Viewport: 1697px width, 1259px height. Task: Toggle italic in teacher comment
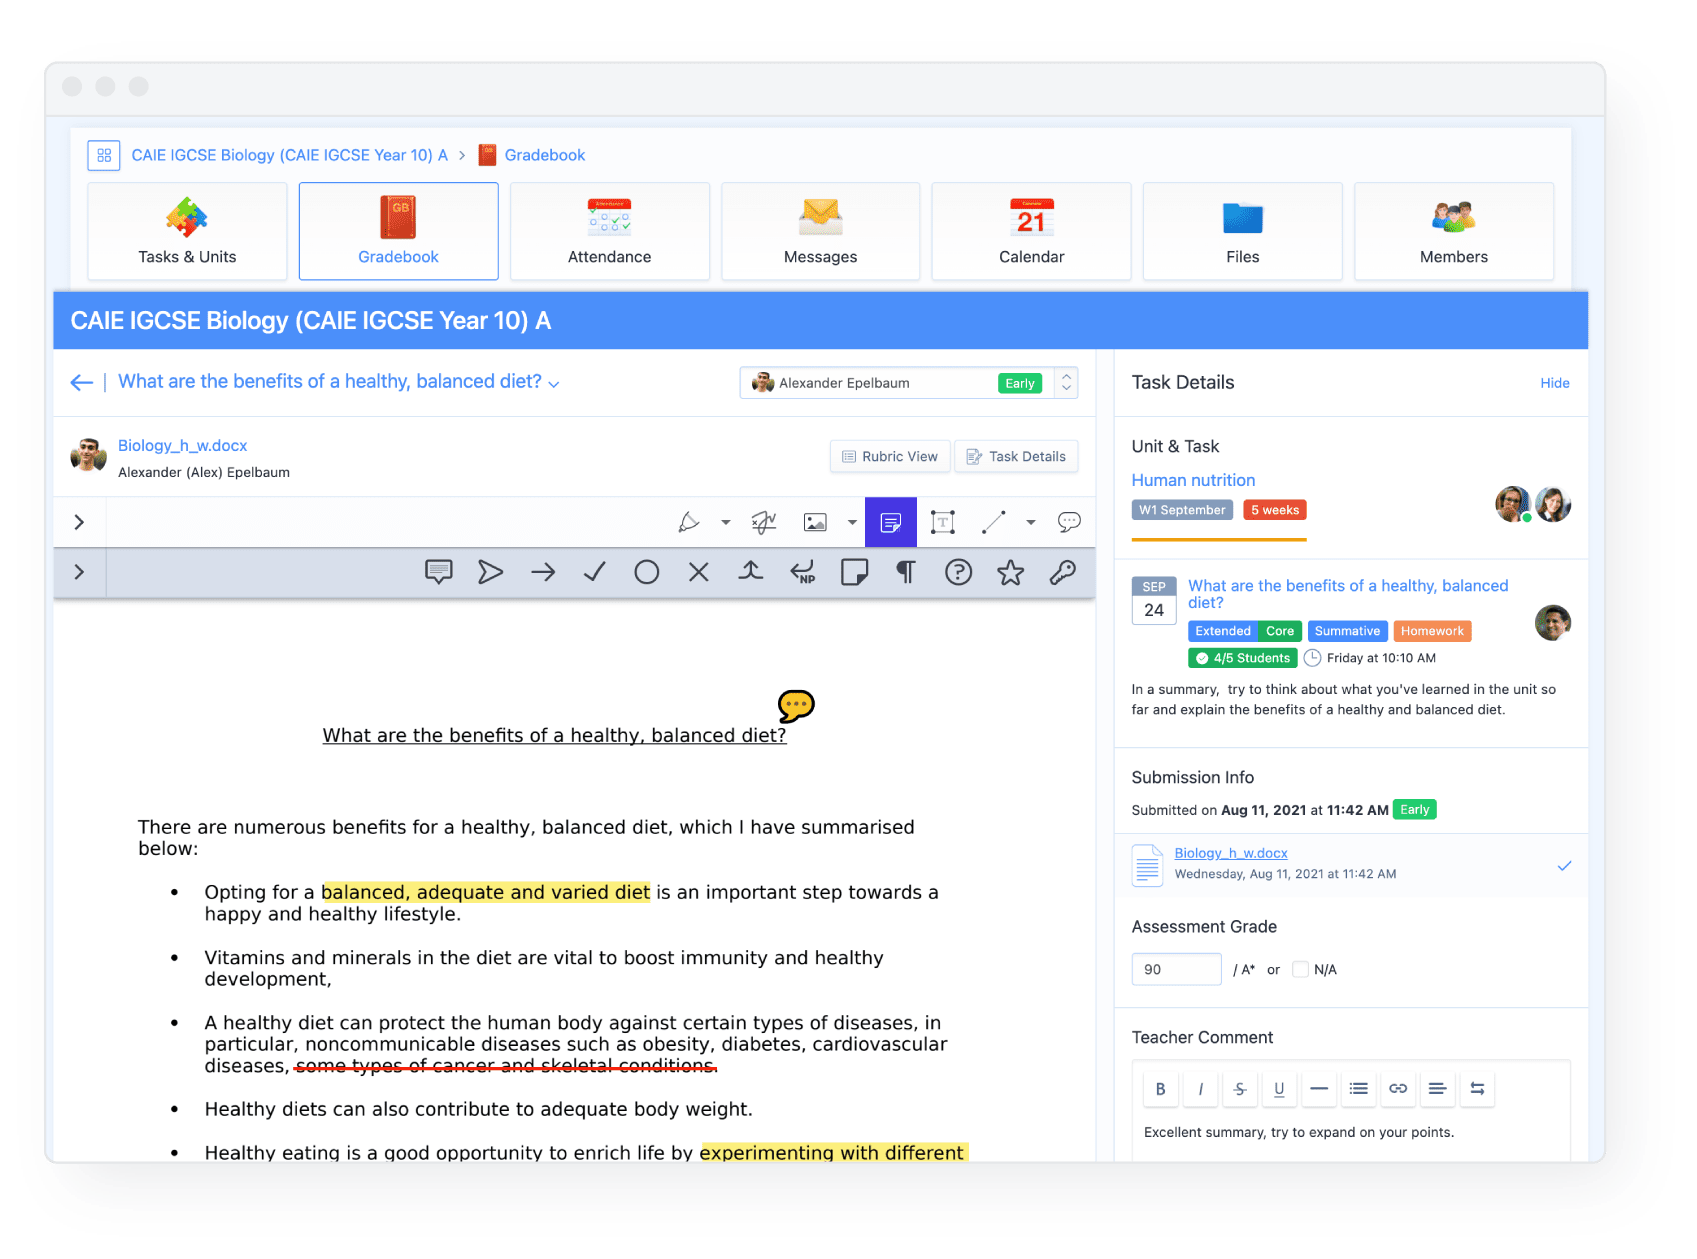coord(1201,1089)
